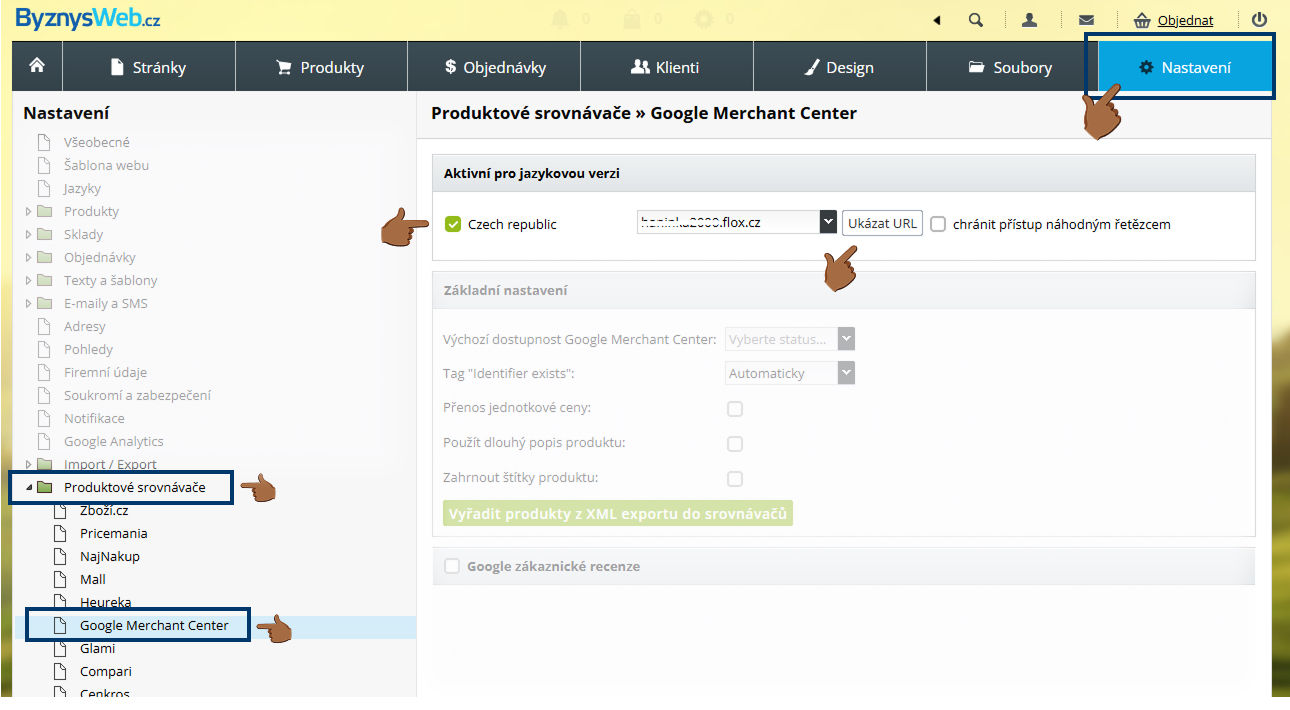This screenshot has height=710, width=1290.
Task: Collapse the Produktové srovnávače folder arrow
Action: [x=28, y=487]
